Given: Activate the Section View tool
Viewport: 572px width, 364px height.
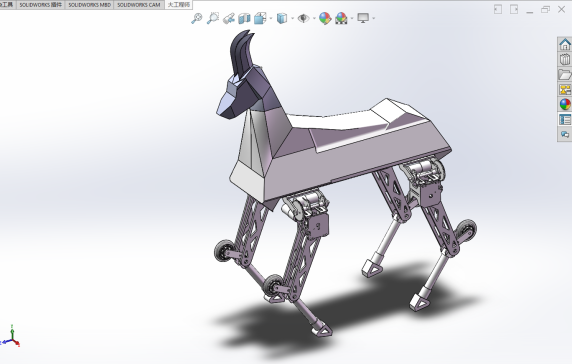Looking at the screenshot, I should [244, 18].
